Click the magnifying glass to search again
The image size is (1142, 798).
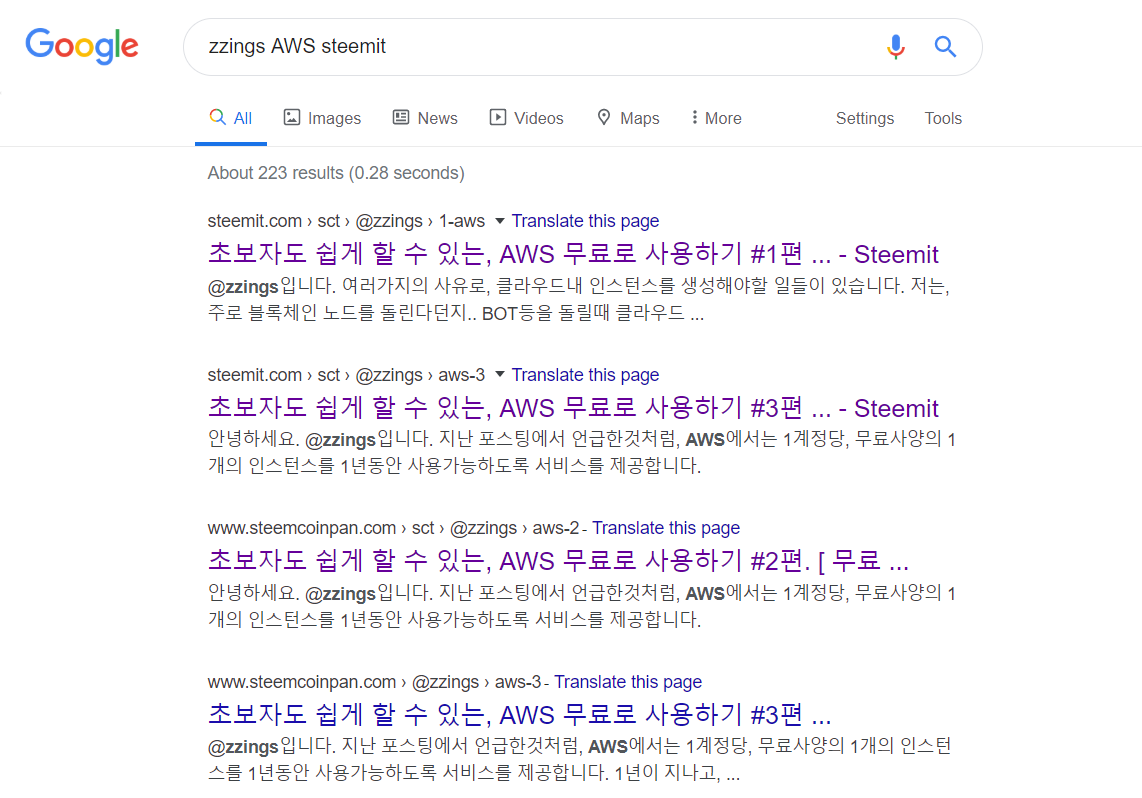944,46
